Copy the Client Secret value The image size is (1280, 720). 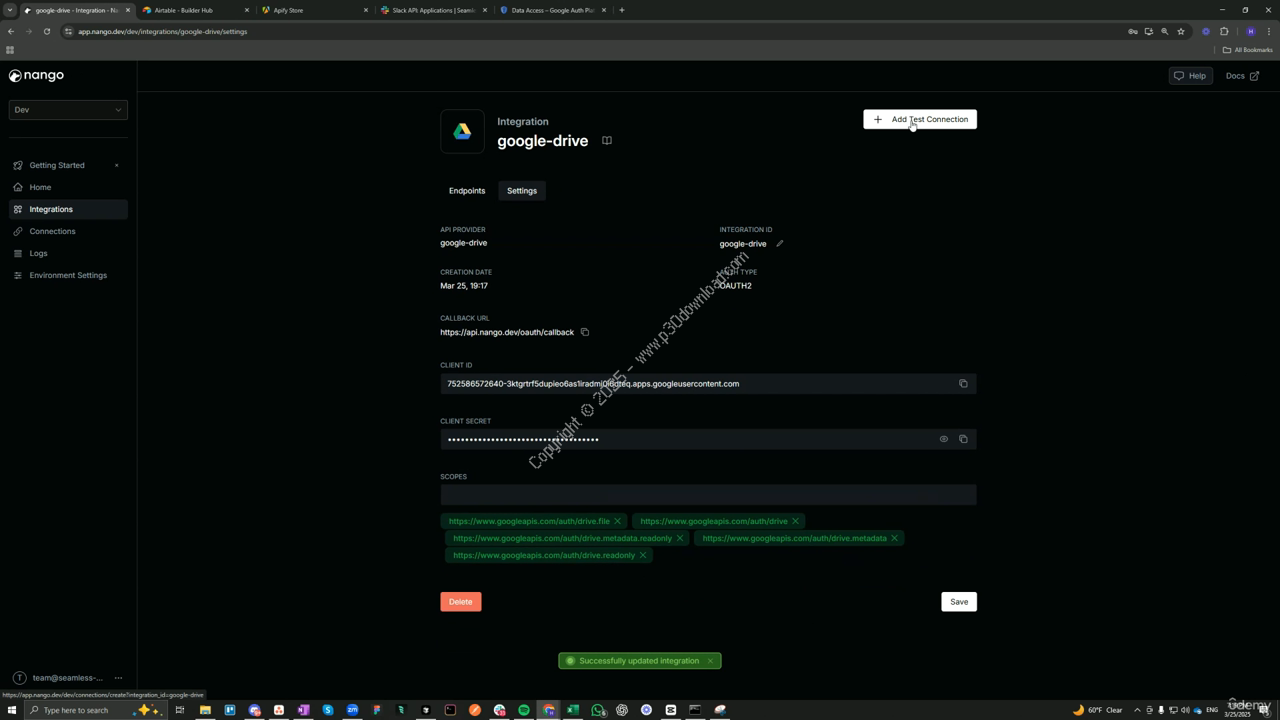coord(963,439)
